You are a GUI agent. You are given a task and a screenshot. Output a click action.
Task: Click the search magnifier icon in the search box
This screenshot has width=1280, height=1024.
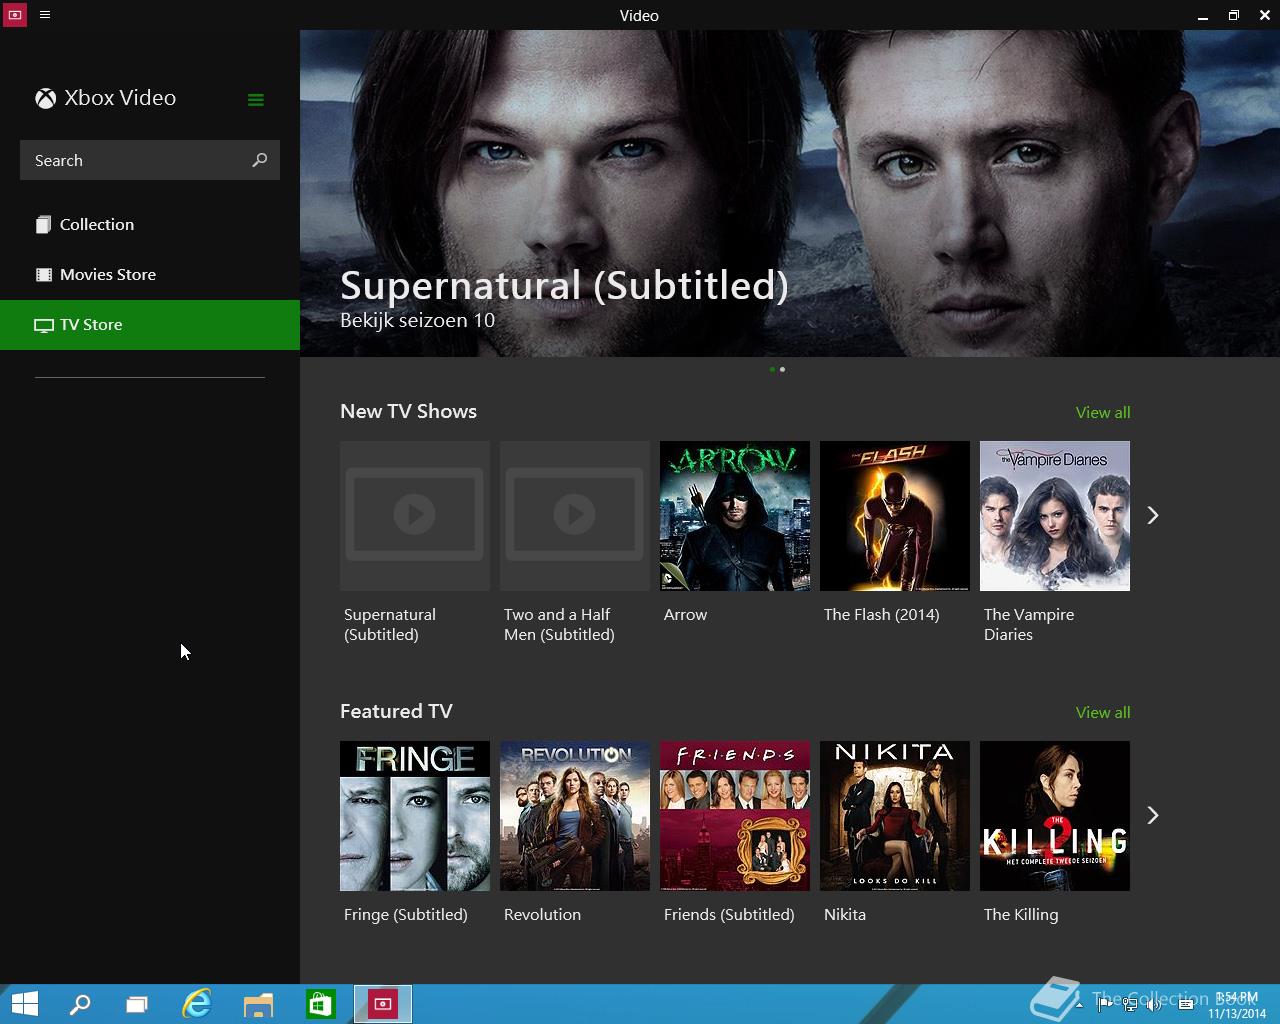(260, 160)
